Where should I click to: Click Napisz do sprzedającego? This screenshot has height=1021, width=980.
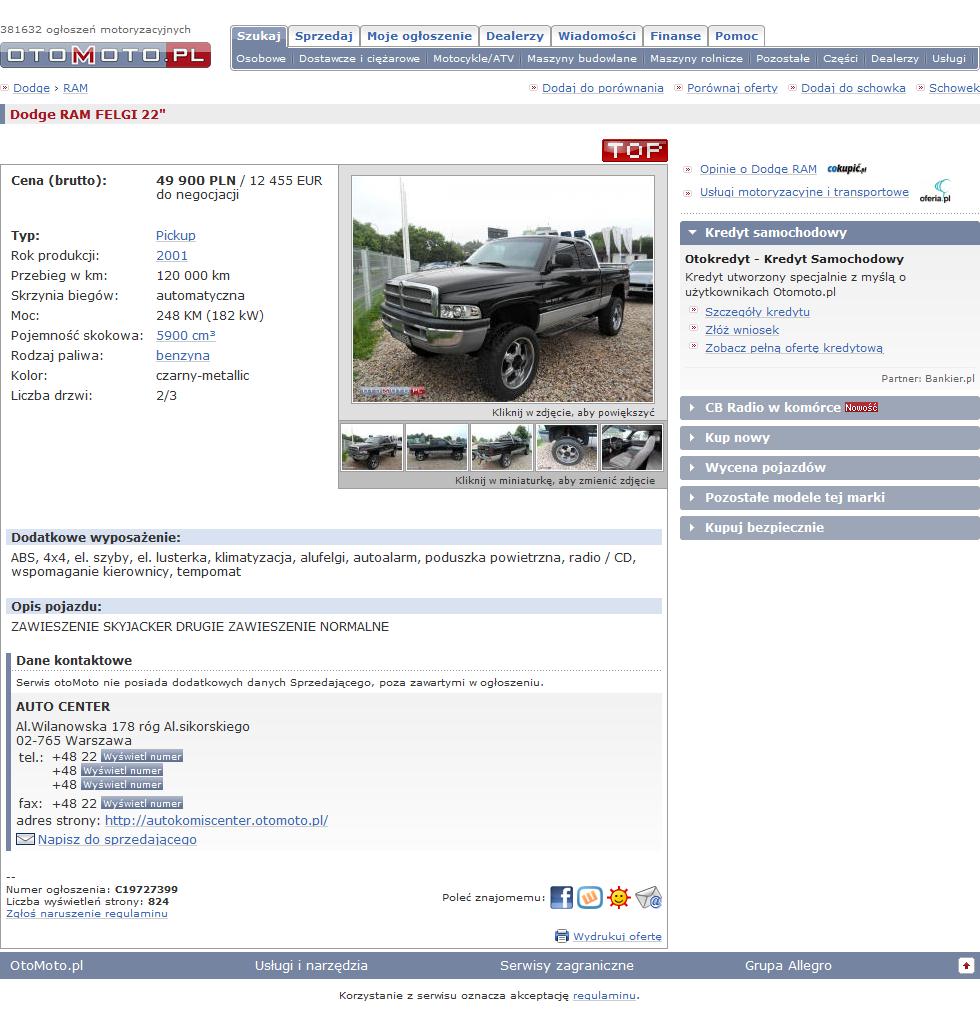pos(117,839)
